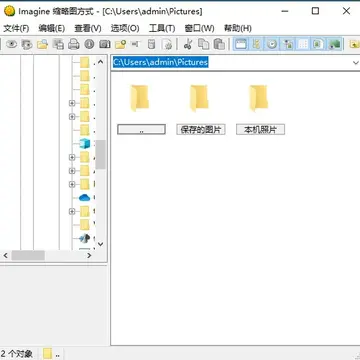Image resolution: width=360 pixels, height=360 pixels.
Task: Click the copy icon beside the scissors
Action: (x=203, y=44)
